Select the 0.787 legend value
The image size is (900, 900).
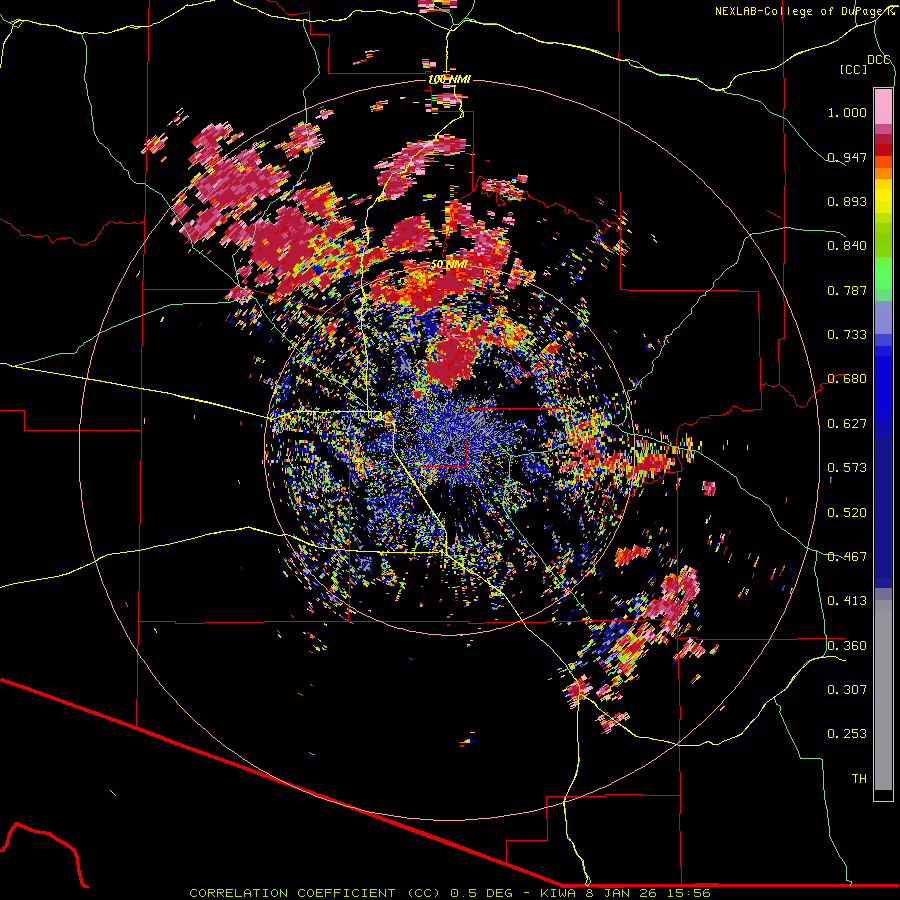tap(847, 290)
